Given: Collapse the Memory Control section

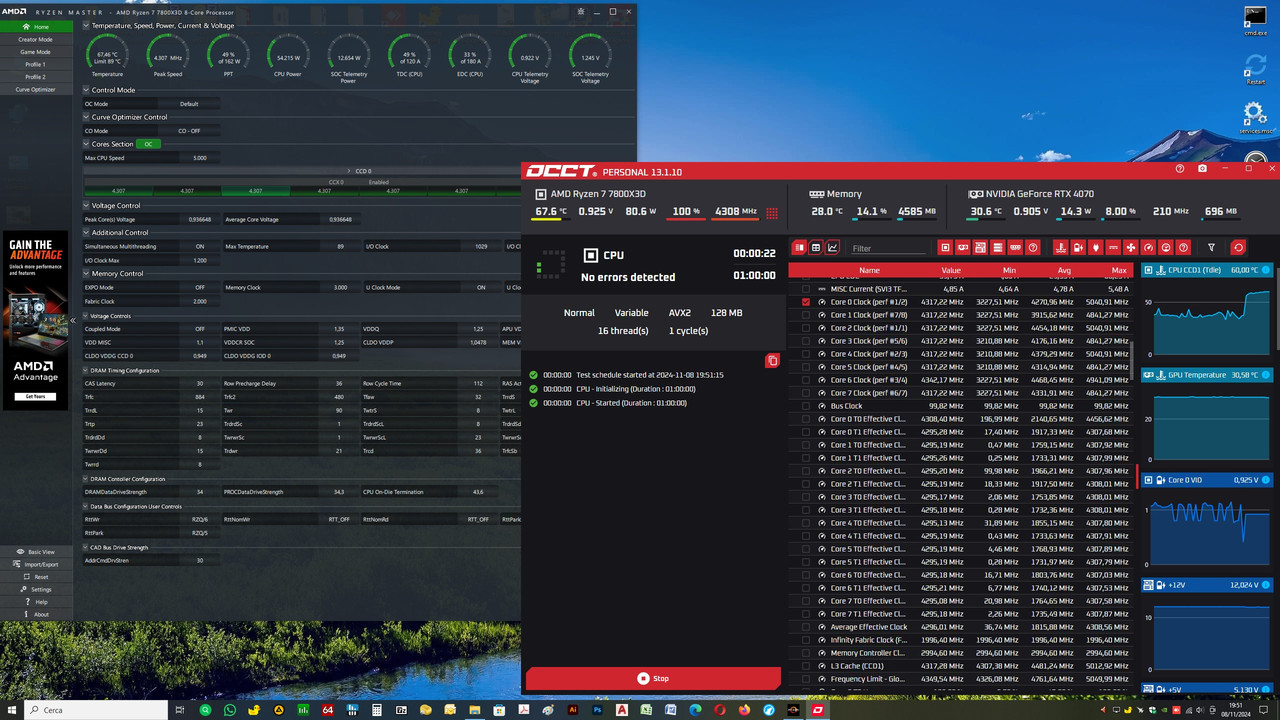Looking at the screenshot, I should [x=86, y=274].
